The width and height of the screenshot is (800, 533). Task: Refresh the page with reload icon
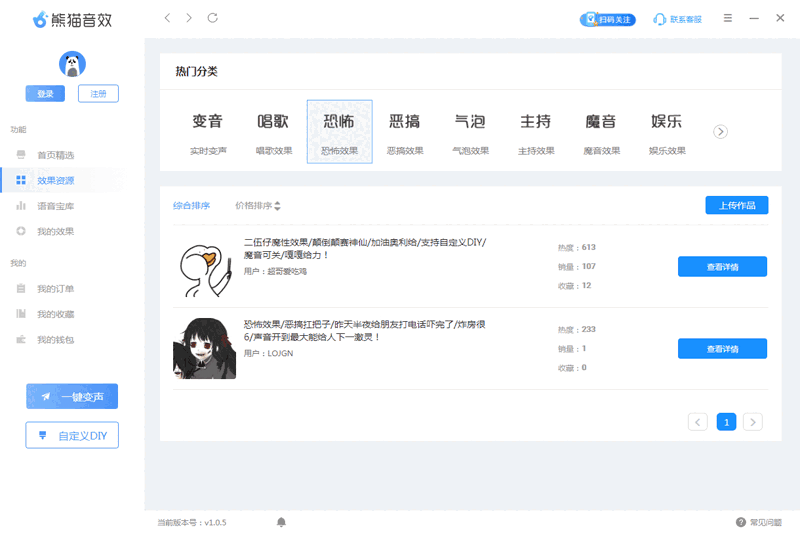pos(212,18)
